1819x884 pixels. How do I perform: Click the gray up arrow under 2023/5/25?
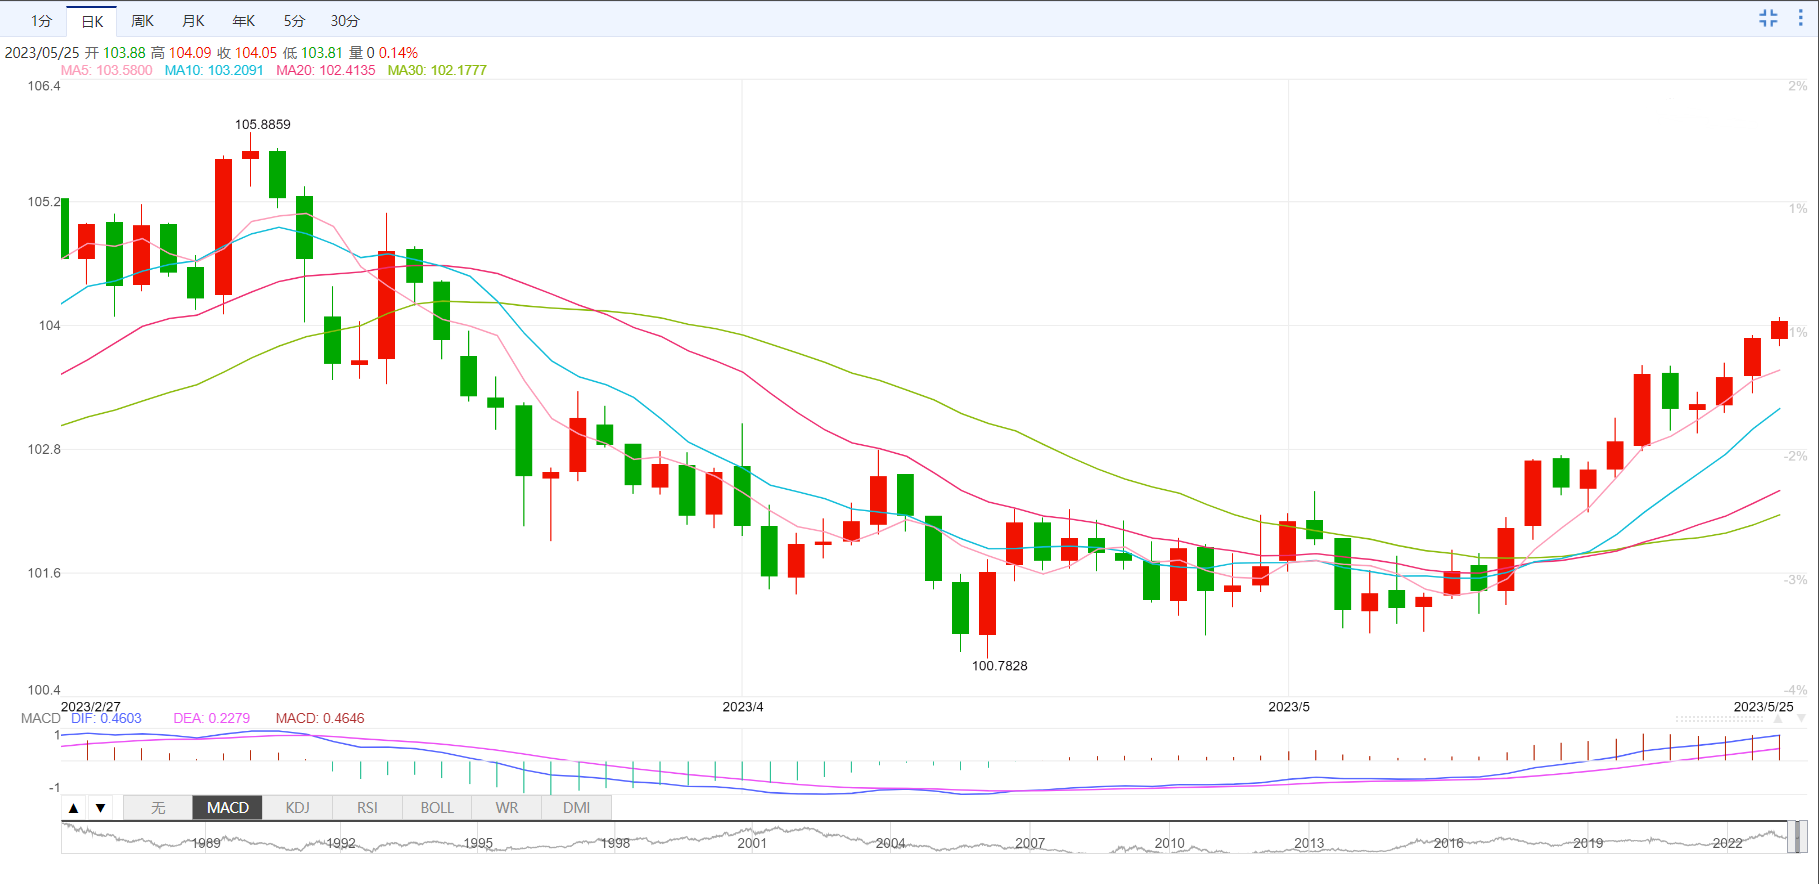pos(1779,719)
